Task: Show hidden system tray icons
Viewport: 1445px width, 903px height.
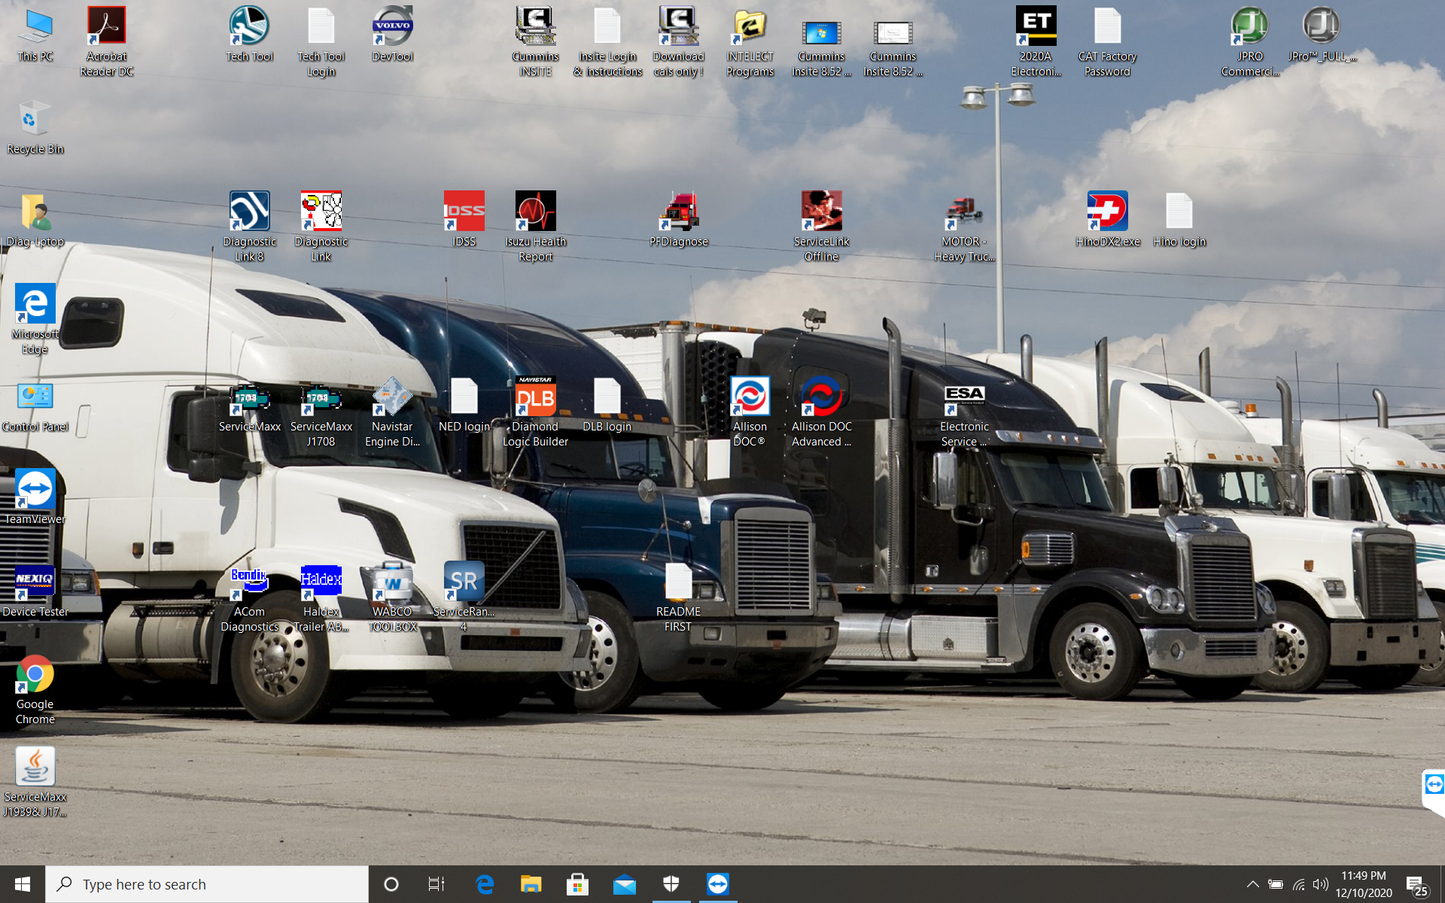Action: click(x=1252, y=884)
